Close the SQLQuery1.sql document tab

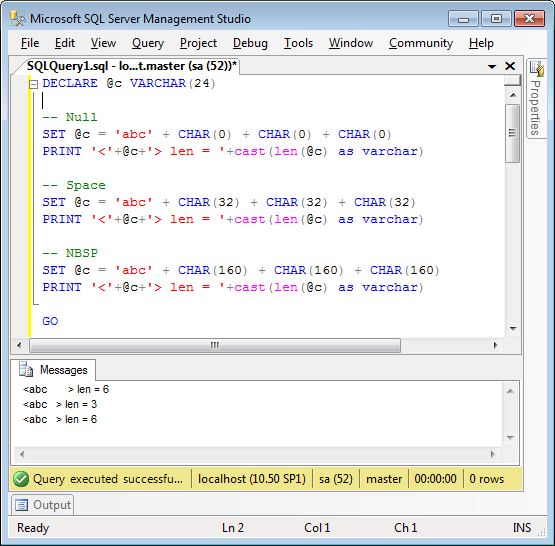pyautogui.click(x=510, y=66)
